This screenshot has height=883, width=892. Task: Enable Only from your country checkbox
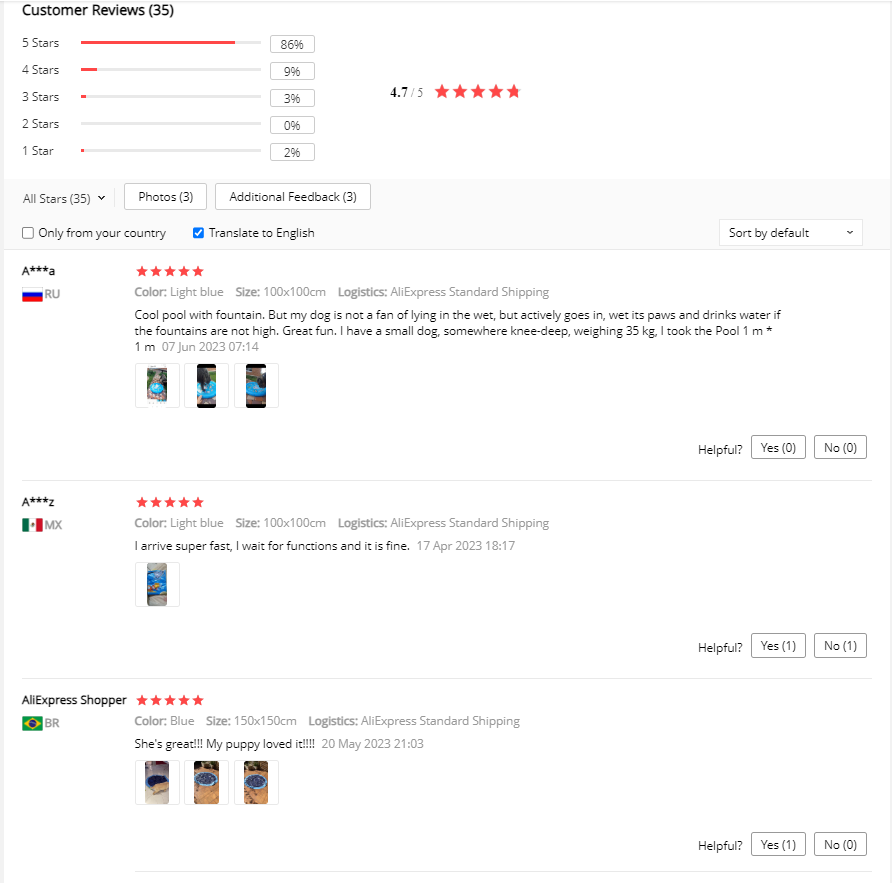tap(28, 233)
